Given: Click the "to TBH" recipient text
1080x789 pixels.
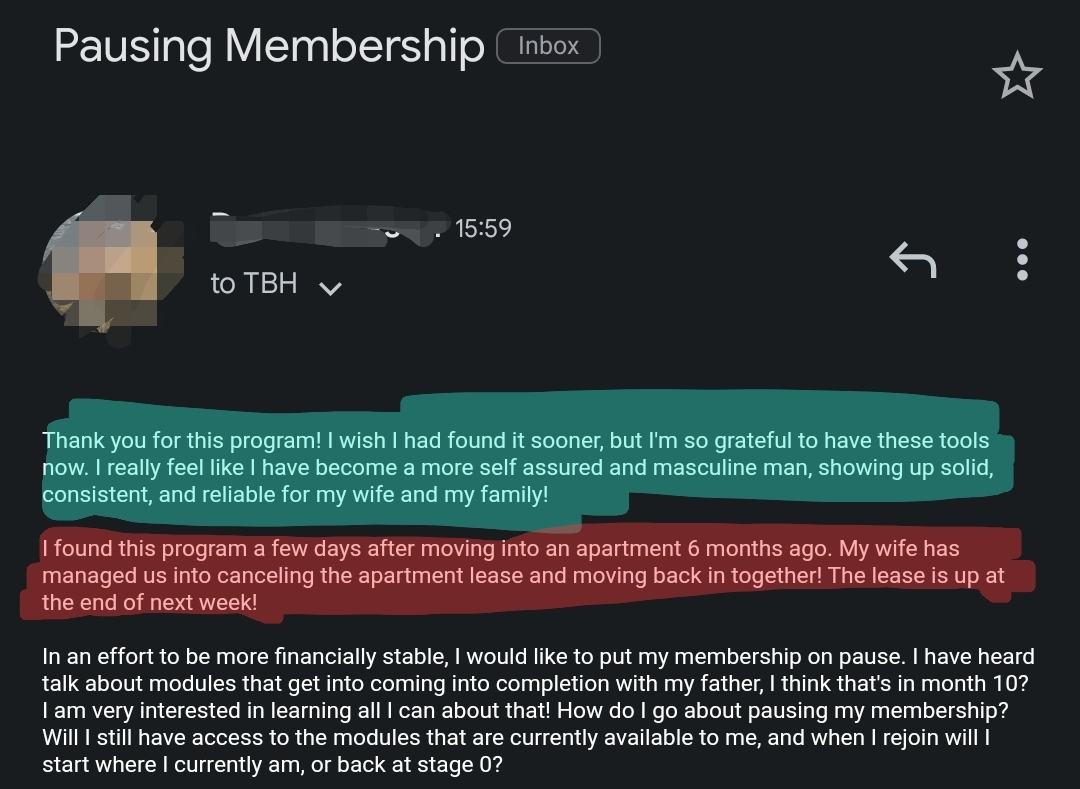Looking at the screenshot, I should [x=254, y=284].
